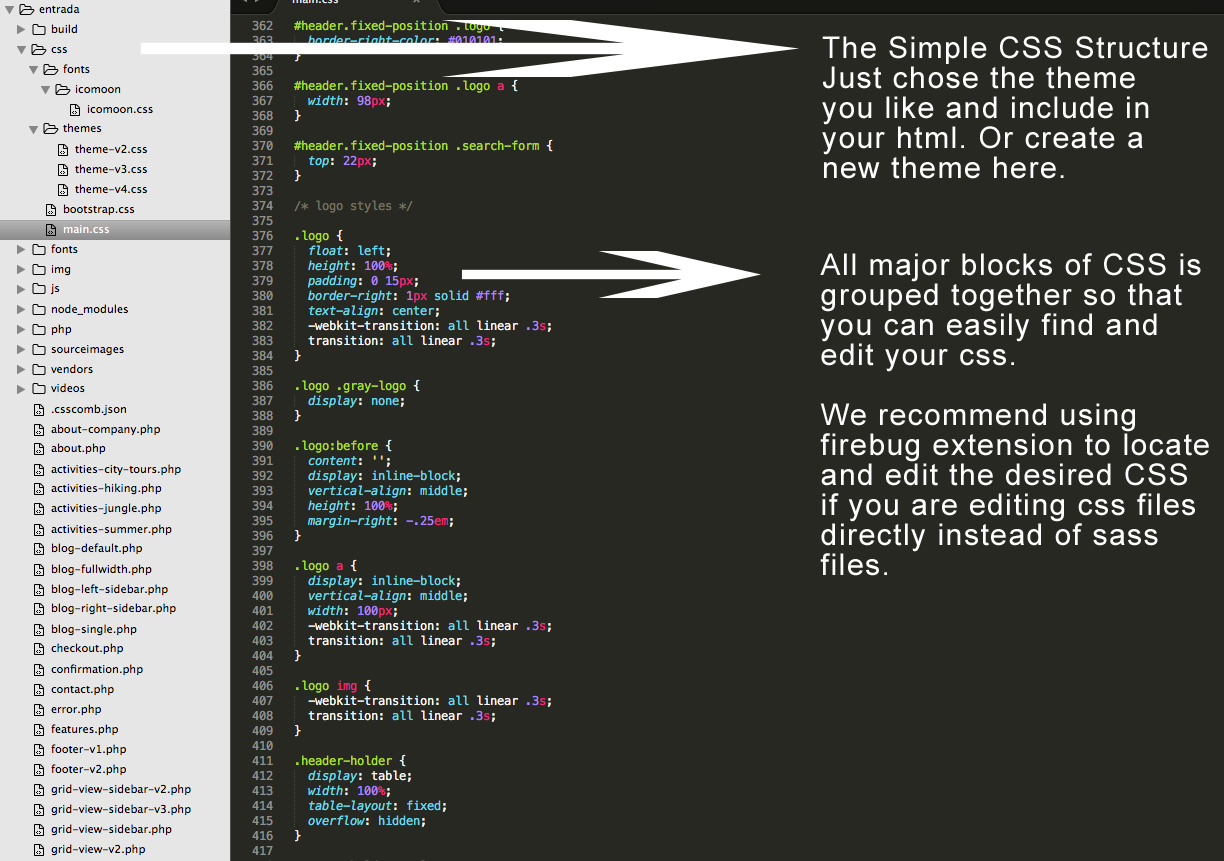The width and height of the screenshot is (1224, 861).
Task: Open contact.php in the file tree
Action: click(82, 689)
